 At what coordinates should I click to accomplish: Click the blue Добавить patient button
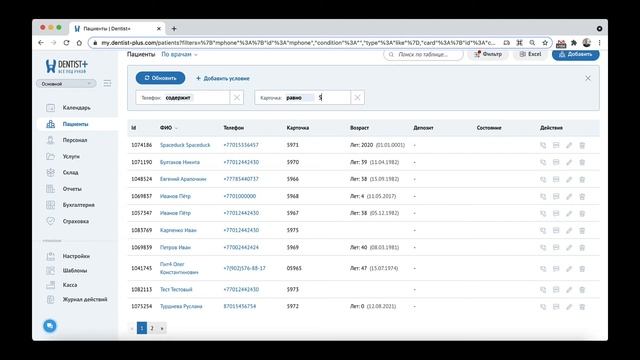click(x=576, y=54)
